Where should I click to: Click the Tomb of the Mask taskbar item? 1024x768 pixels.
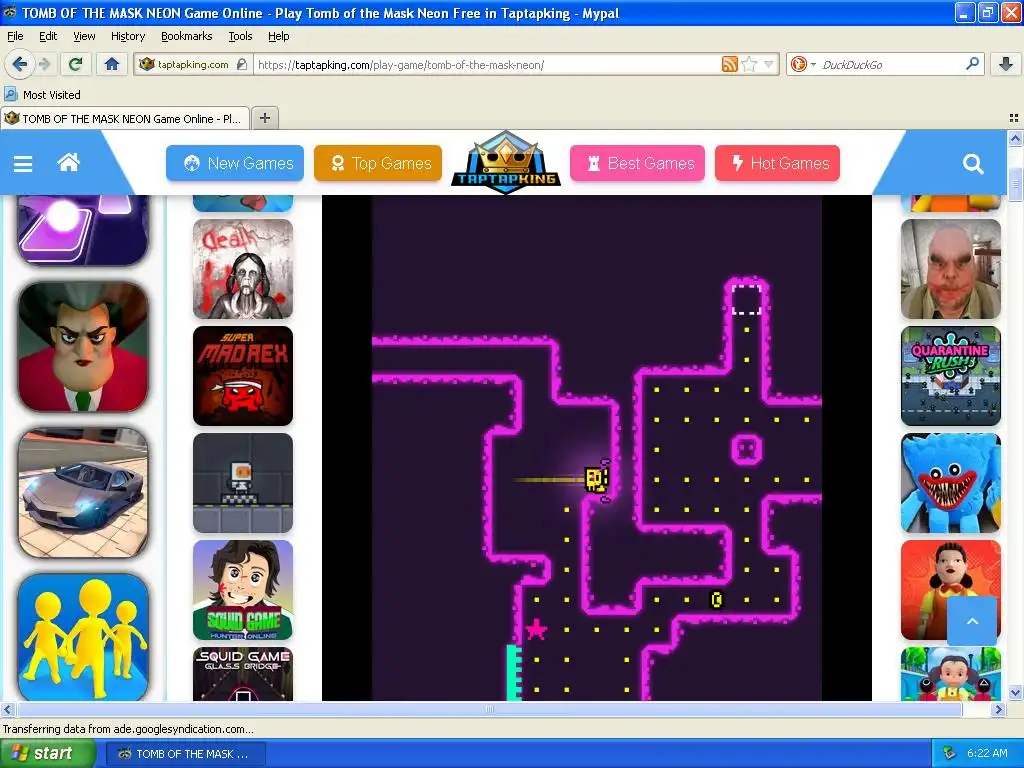pos(185,754)
